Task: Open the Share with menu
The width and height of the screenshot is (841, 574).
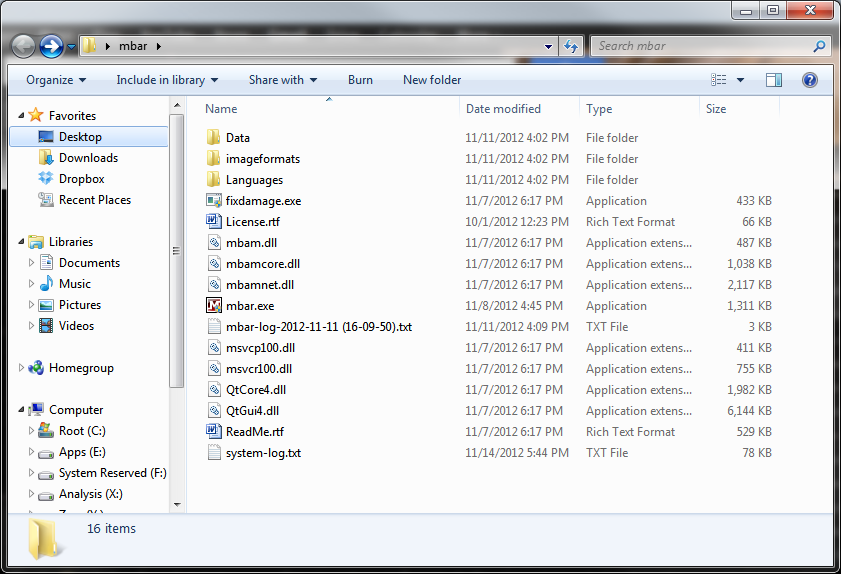Action: click(282, 80)
